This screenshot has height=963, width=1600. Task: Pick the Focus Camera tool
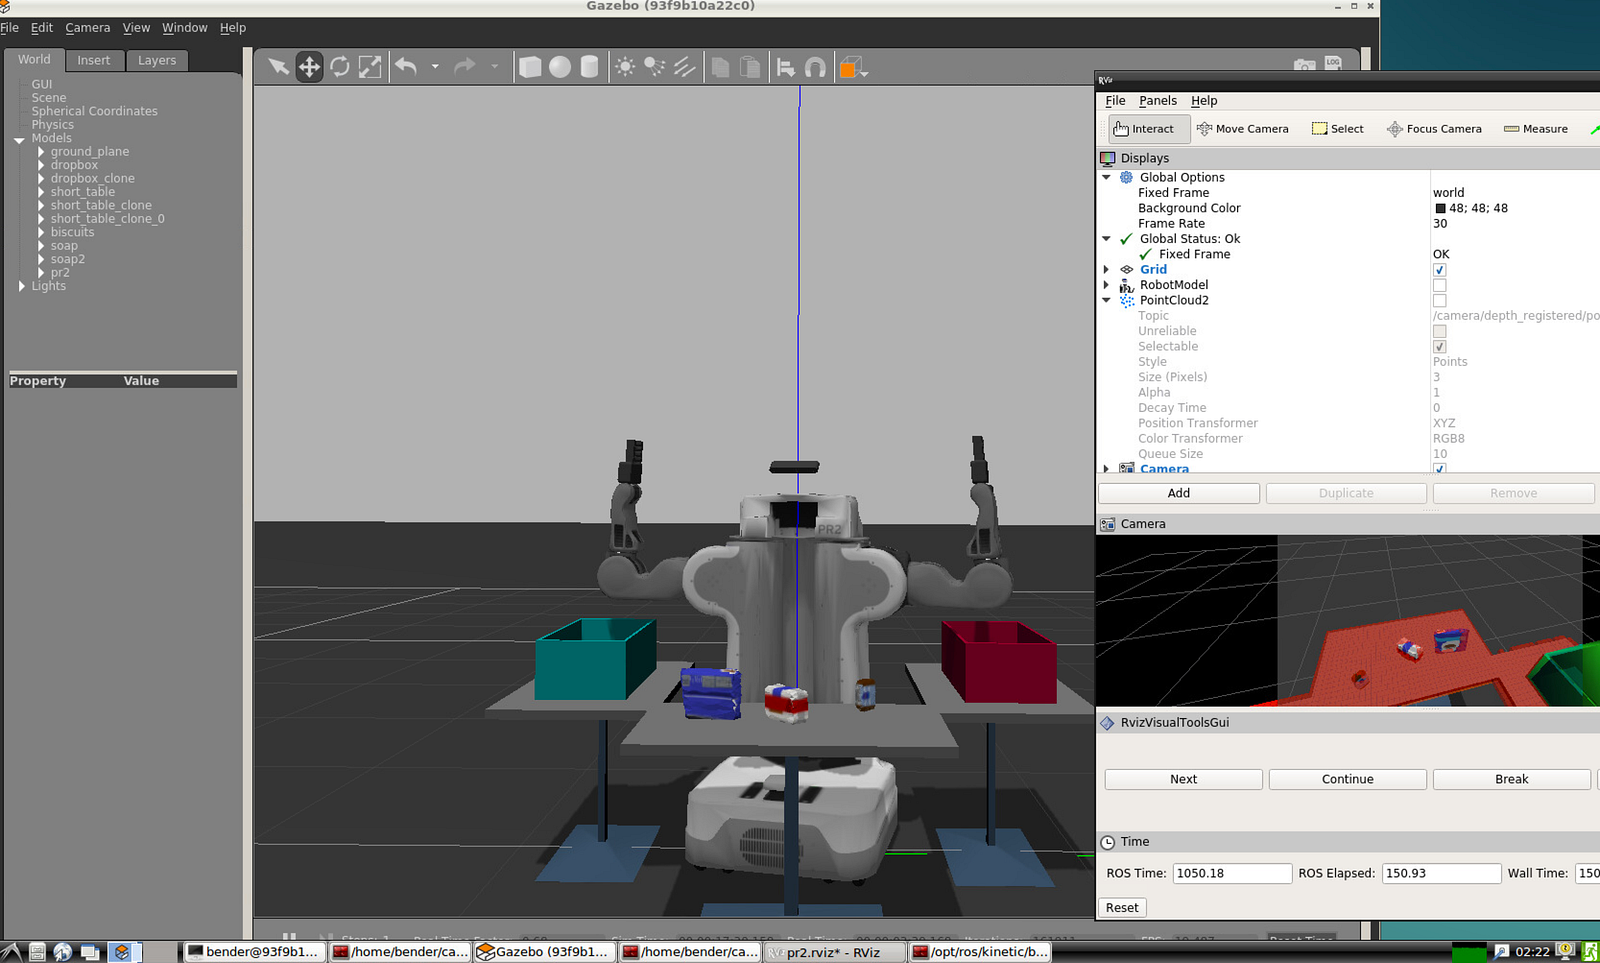click(1434, 129)
